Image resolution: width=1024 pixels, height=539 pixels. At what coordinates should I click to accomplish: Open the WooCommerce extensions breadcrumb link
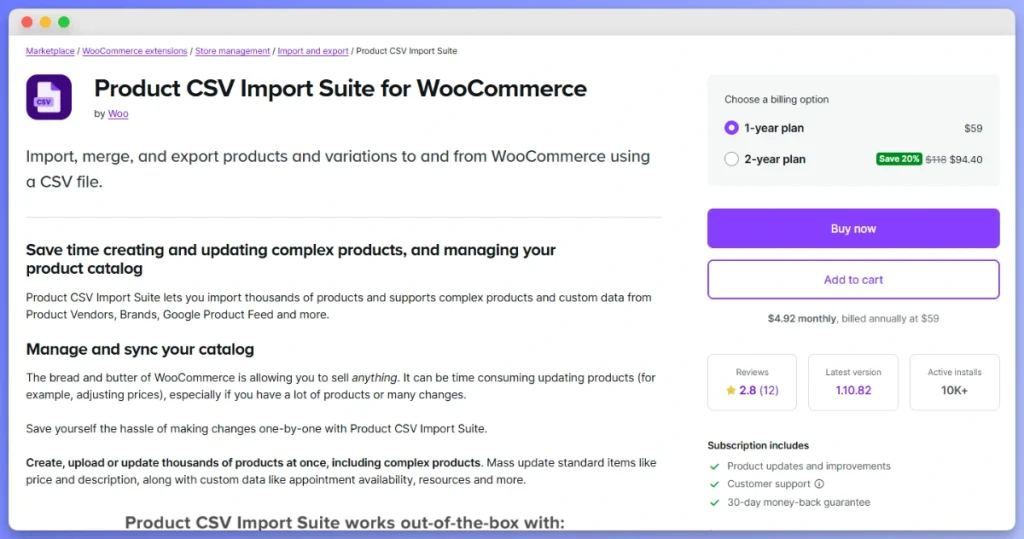[x=135, y=51]
